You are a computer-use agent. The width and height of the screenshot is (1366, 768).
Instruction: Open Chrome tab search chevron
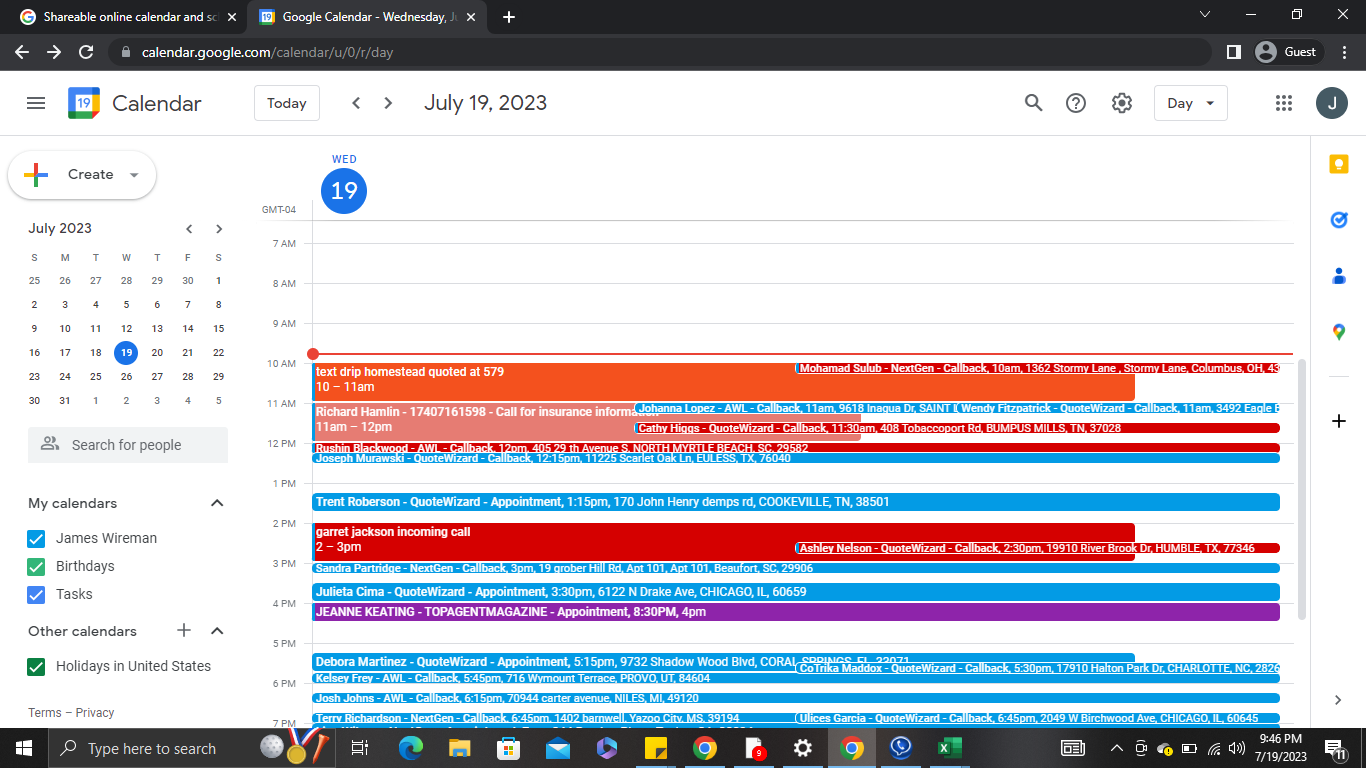coord(1205,16)
